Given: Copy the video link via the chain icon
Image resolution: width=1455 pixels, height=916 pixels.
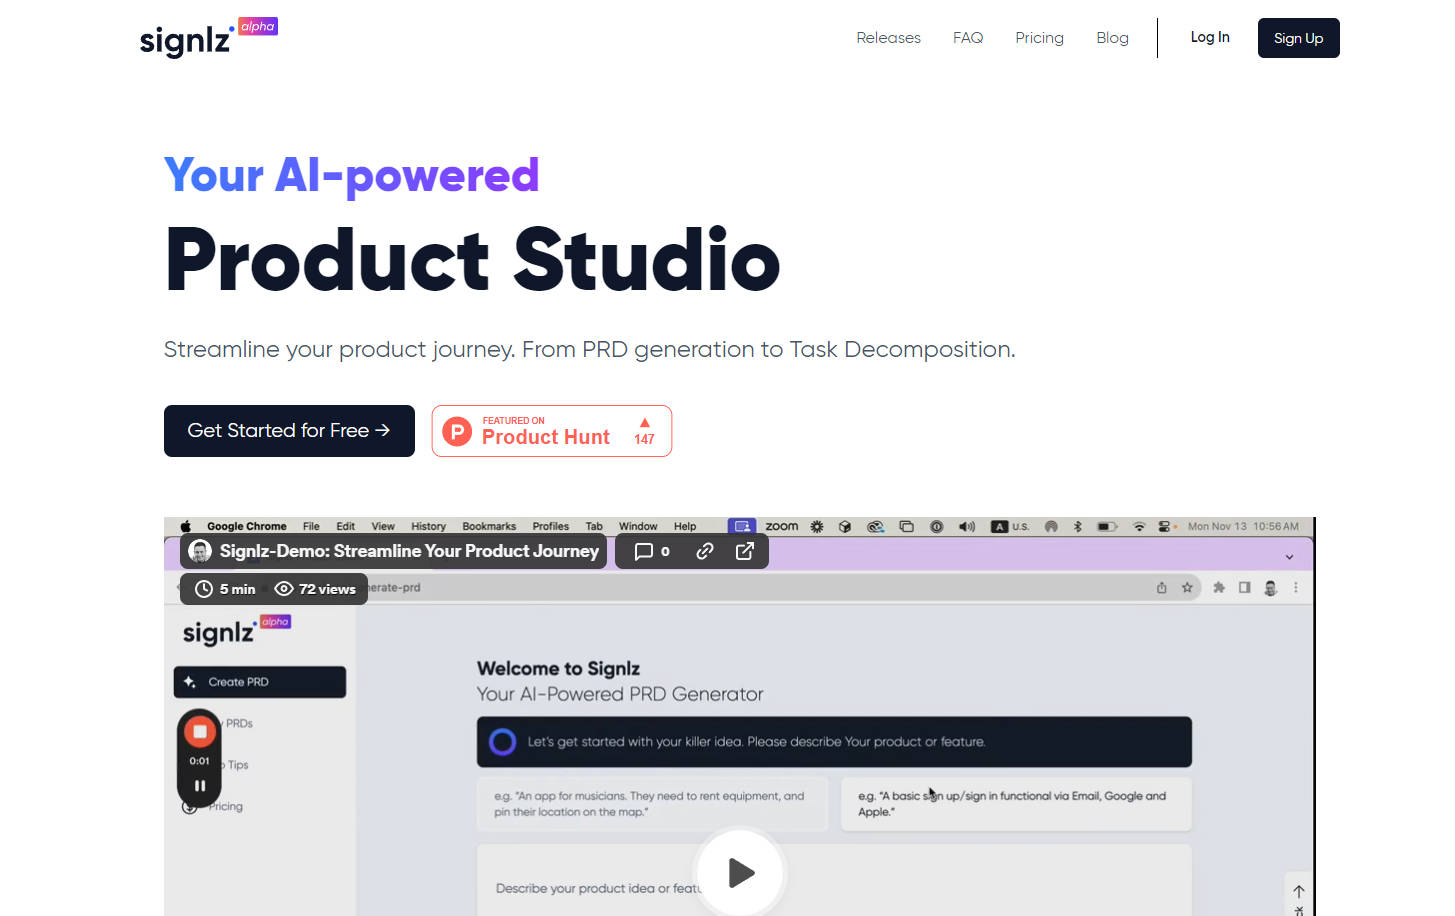Looking at the screenshot, I should pos(705,552).
